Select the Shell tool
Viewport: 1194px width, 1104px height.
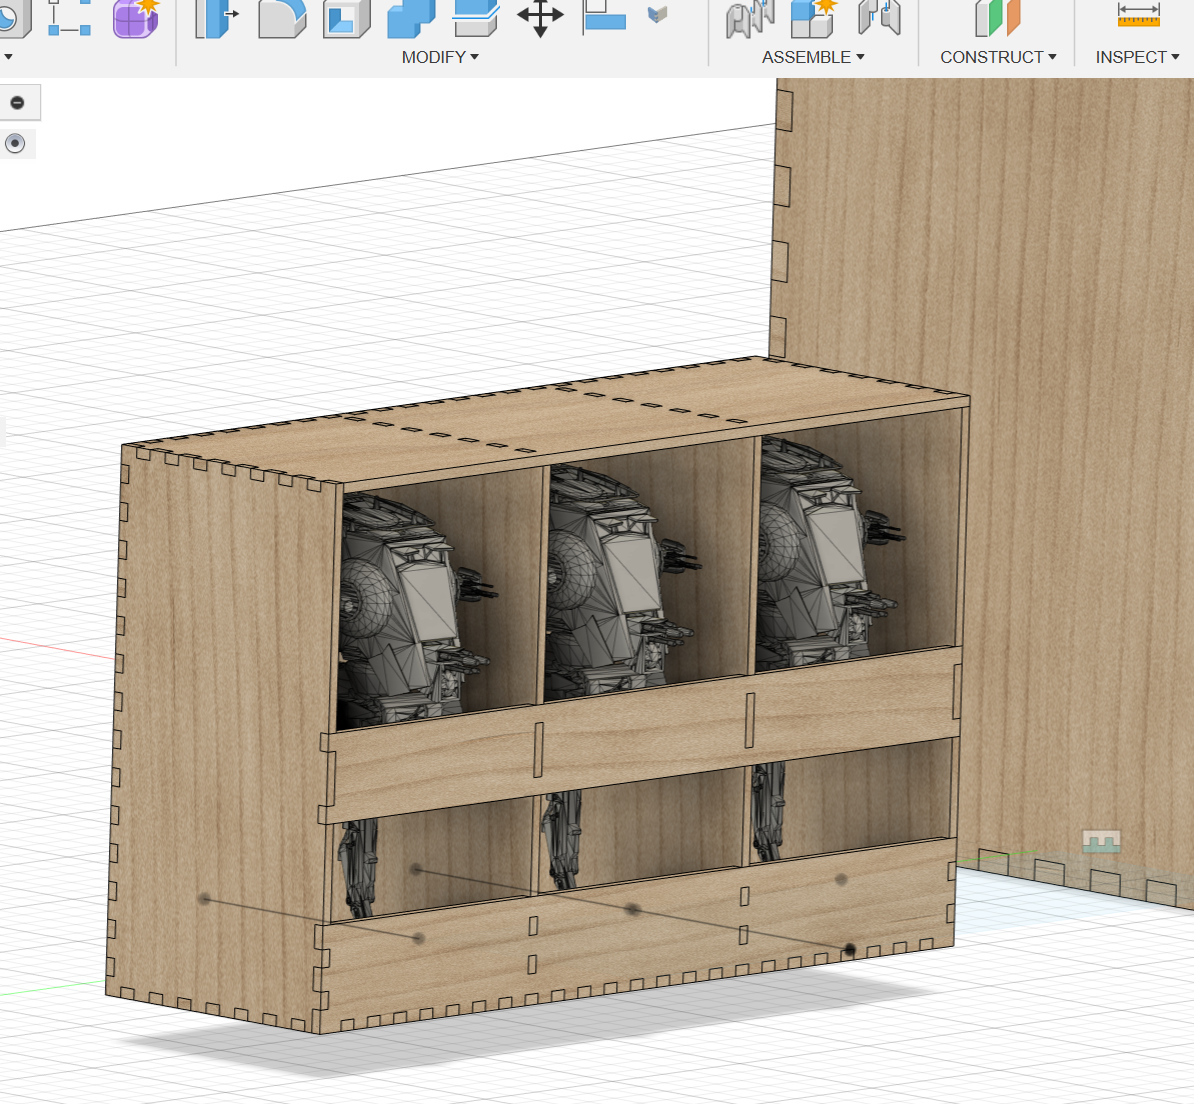[346, 18]
